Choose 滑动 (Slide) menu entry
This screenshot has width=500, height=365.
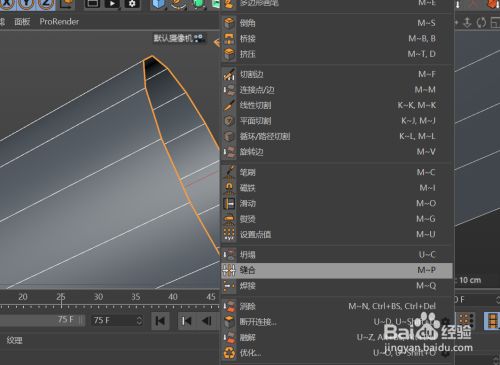[337, 203]
